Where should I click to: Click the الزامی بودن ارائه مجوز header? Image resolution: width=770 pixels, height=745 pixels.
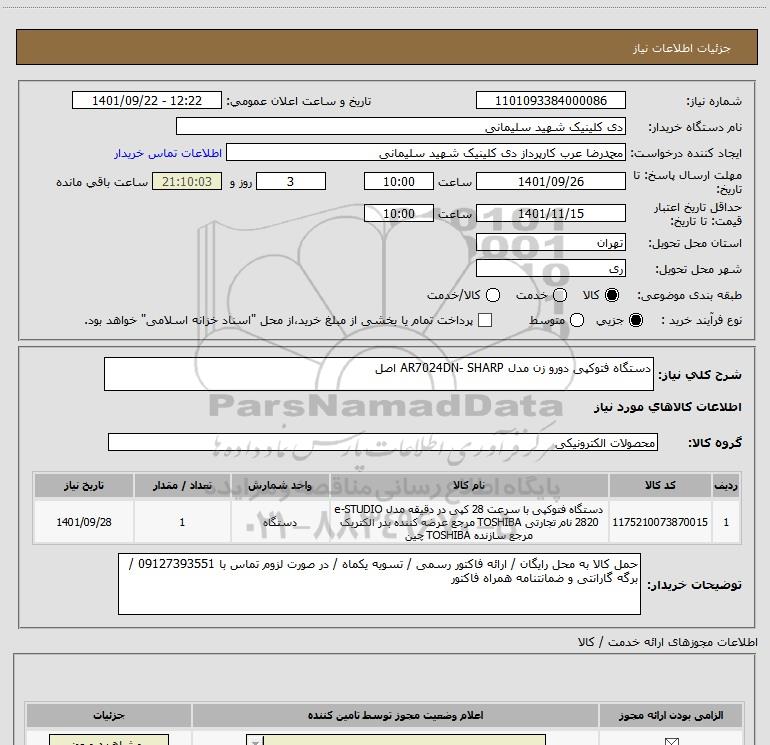tap(671, 715)
